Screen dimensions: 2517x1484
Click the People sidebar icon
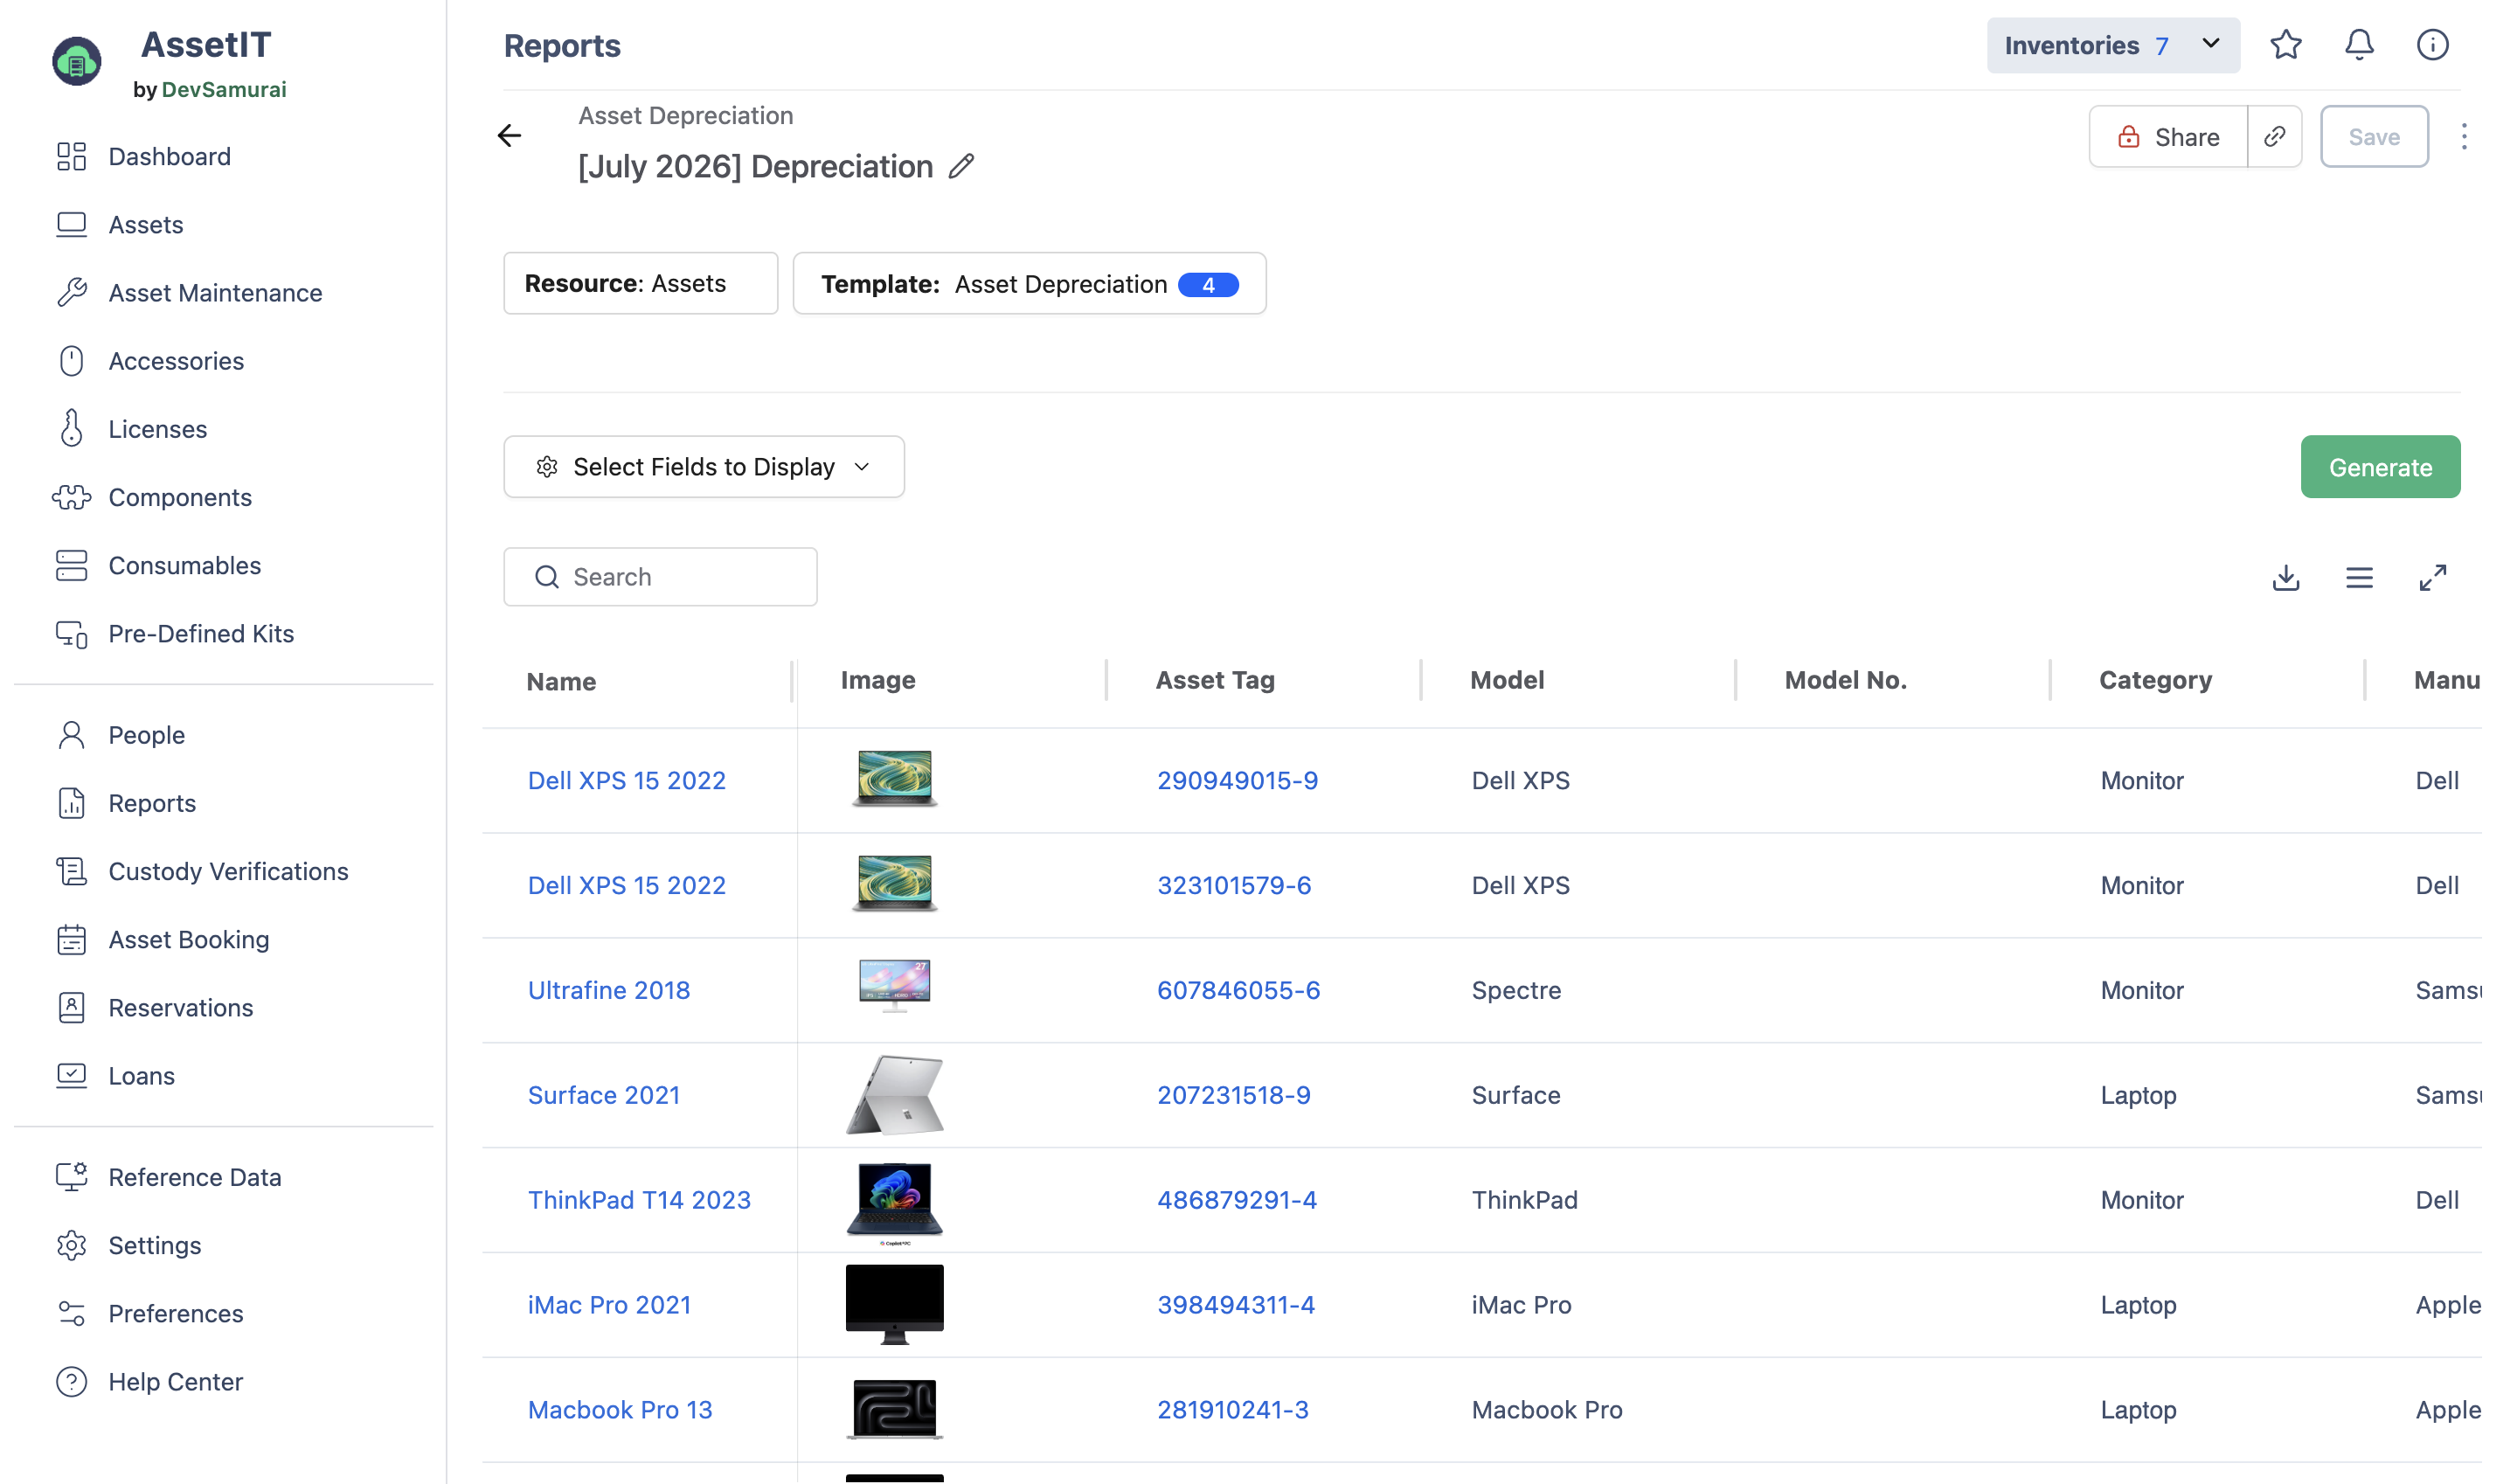pos(71,735)
